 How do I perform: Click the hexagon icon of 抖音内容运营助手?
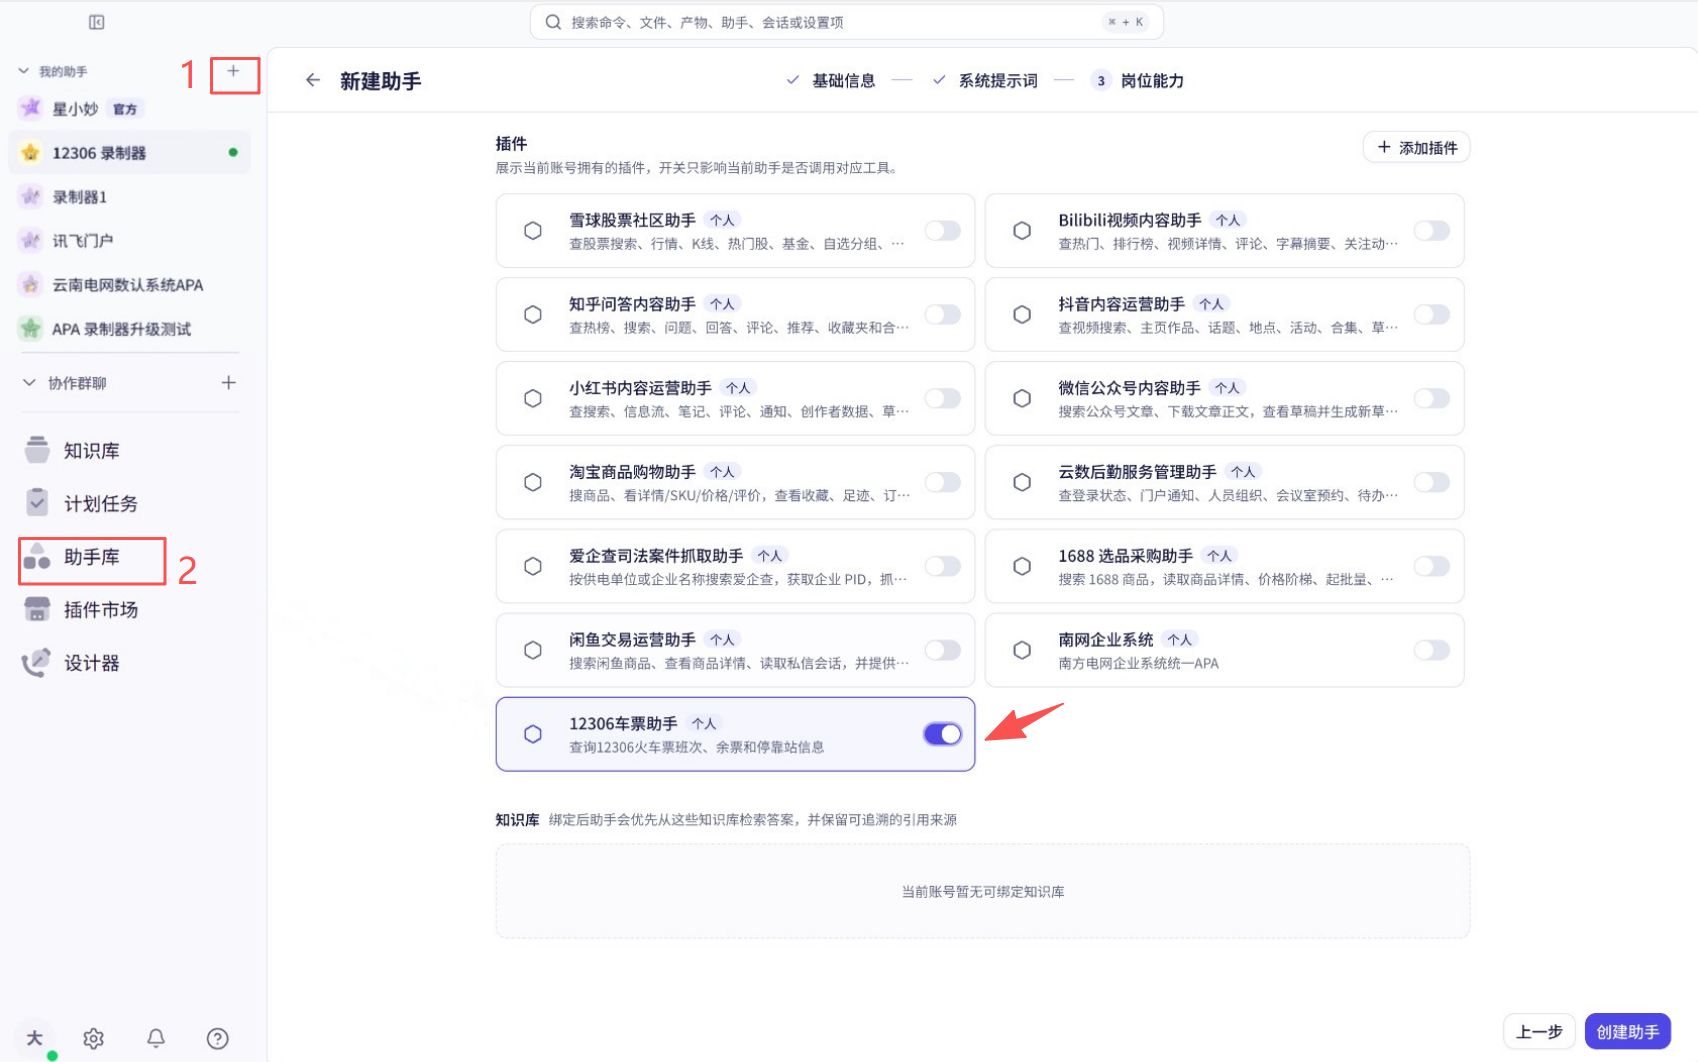(1022, 315)
